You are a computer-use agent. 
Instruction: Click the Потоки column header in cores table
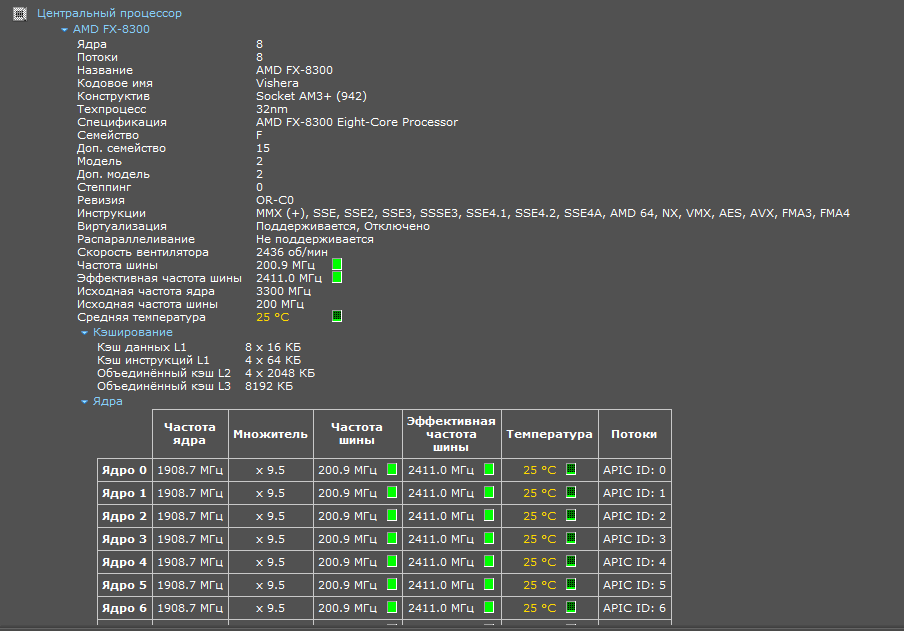[x=634, y=434]
